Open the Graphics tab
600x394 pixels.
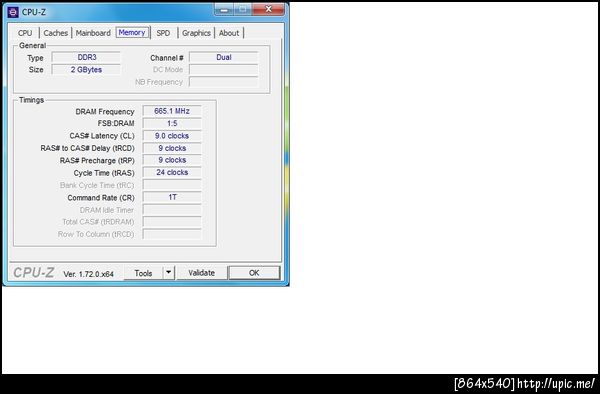tap(196, 33)
